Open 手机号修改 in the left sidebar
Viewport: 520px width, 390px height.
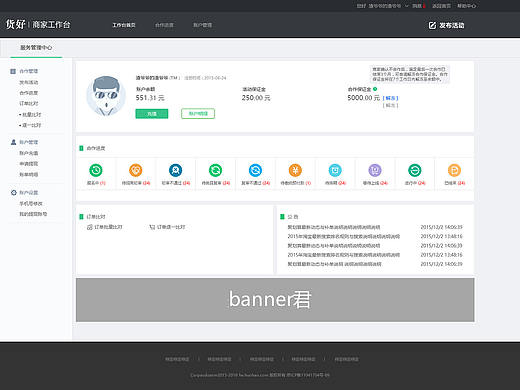coord(31,204)
